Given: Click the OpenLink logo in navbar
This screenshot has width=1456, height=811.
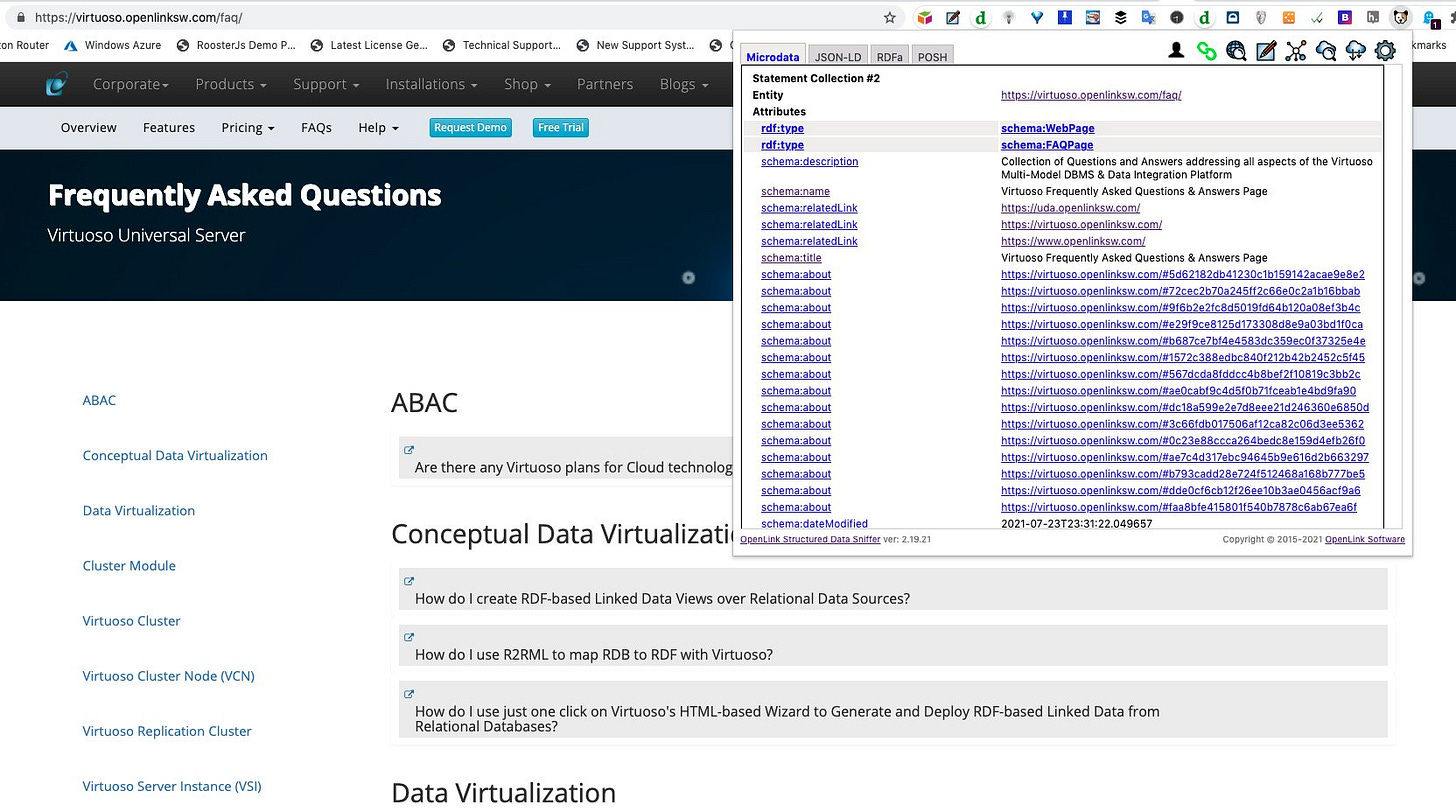Looking at the screenshot, I should 57,84.
